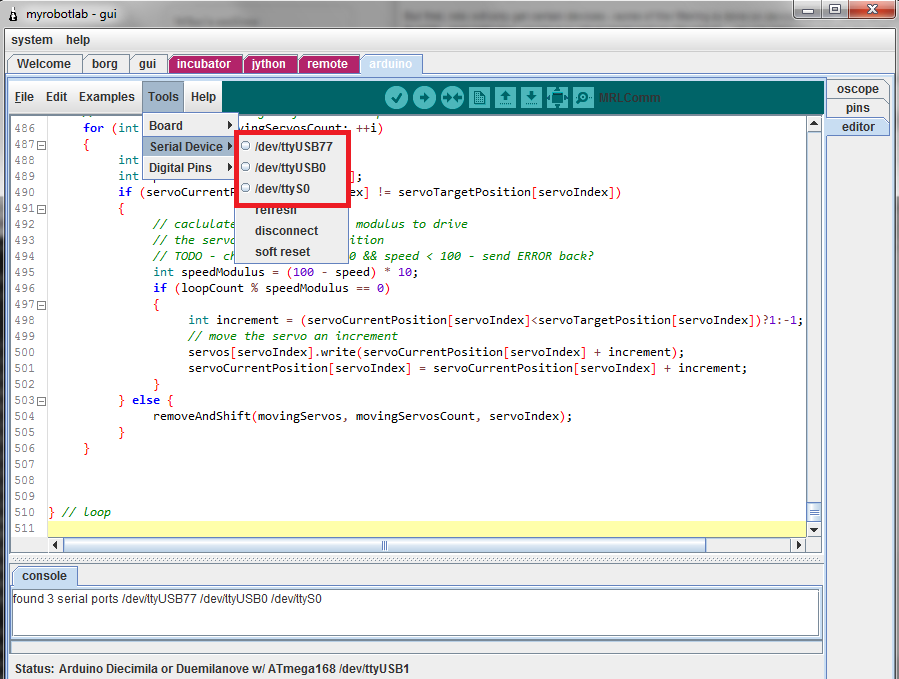This screenshot has height=679, width=899.
Task: Select the /dev/ttyUSB77 serial device
Action: click(x=292, y=146)
